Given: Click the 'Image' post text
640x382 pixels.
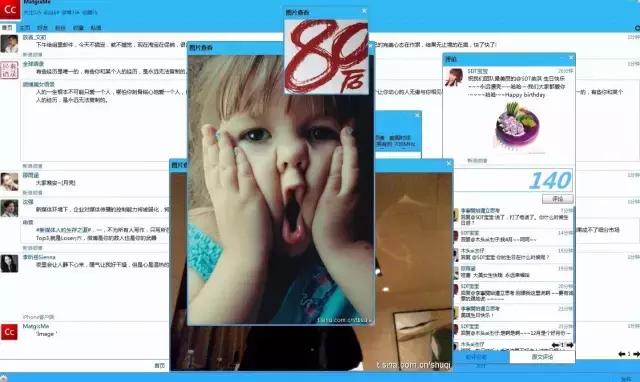Looking at the screenshot, I should point(47,334).
